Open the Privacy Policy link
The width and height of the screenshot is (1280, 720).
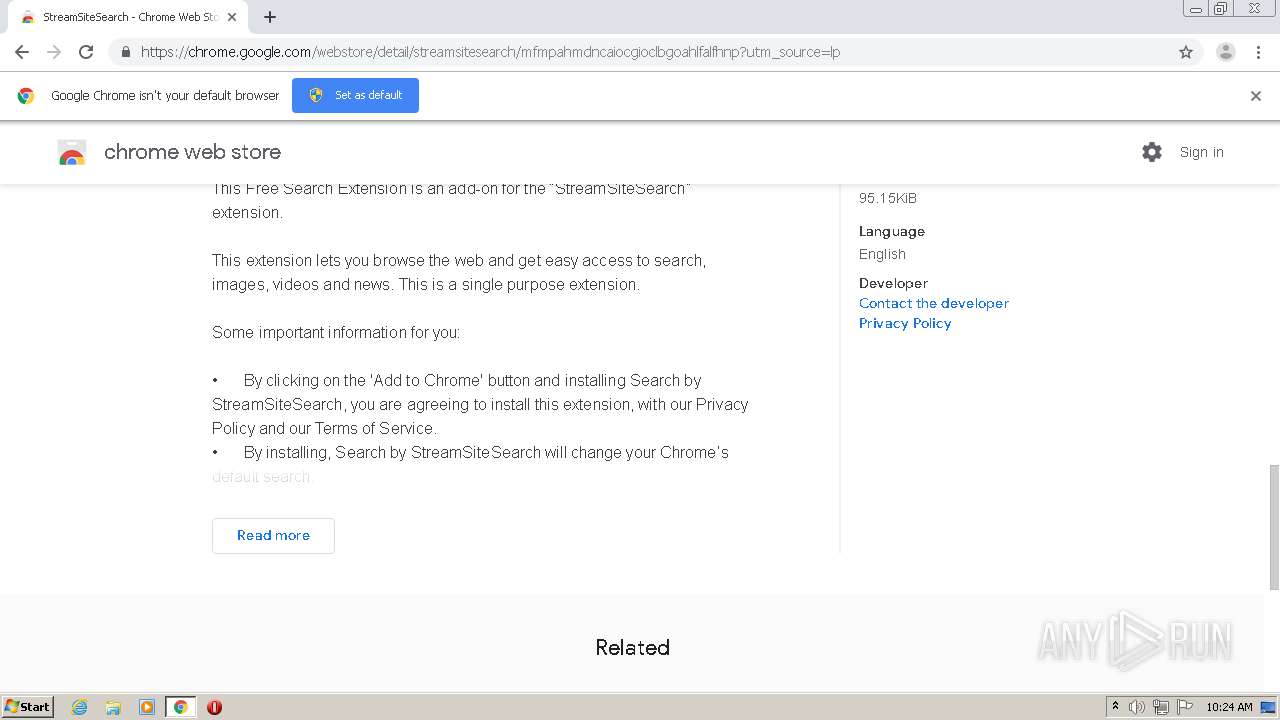(x=905, y=323)
